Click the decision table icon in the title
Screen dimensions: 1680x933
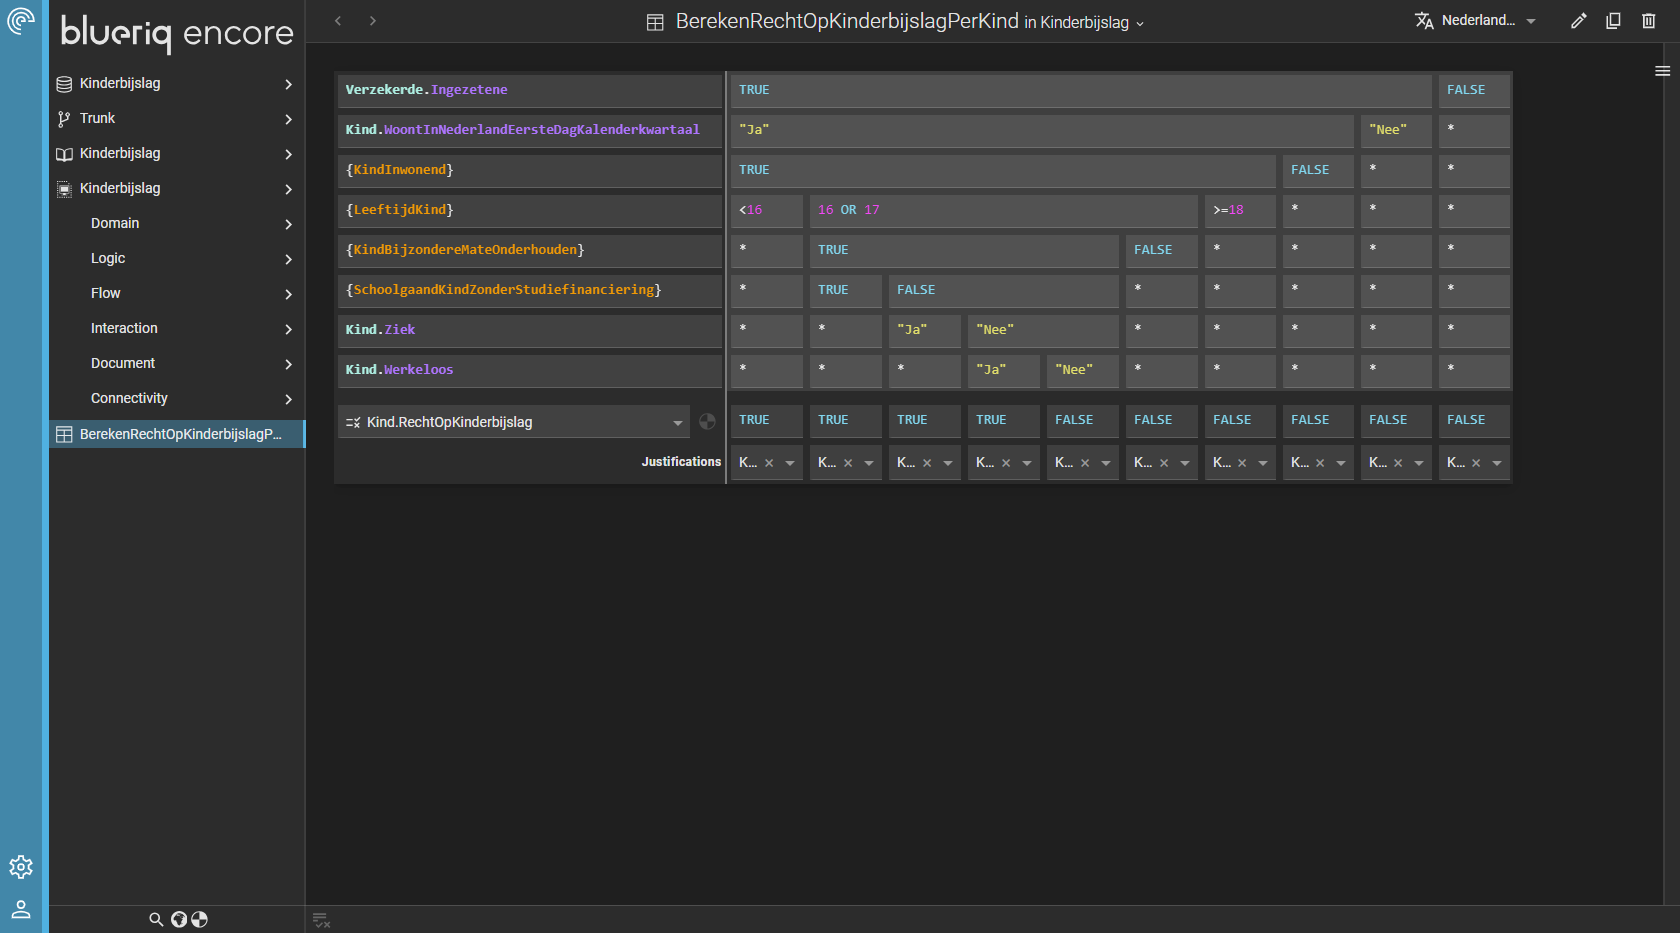tap(655, 22)
